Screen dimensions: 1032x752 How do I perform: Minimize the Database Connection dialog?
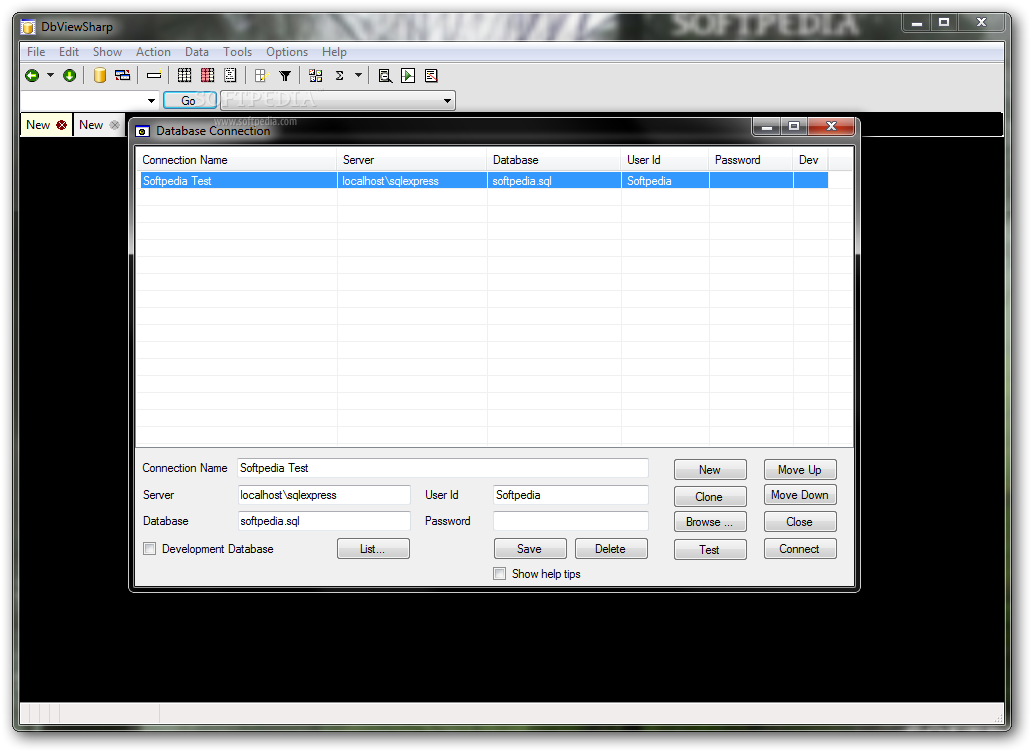pos(767,126)
